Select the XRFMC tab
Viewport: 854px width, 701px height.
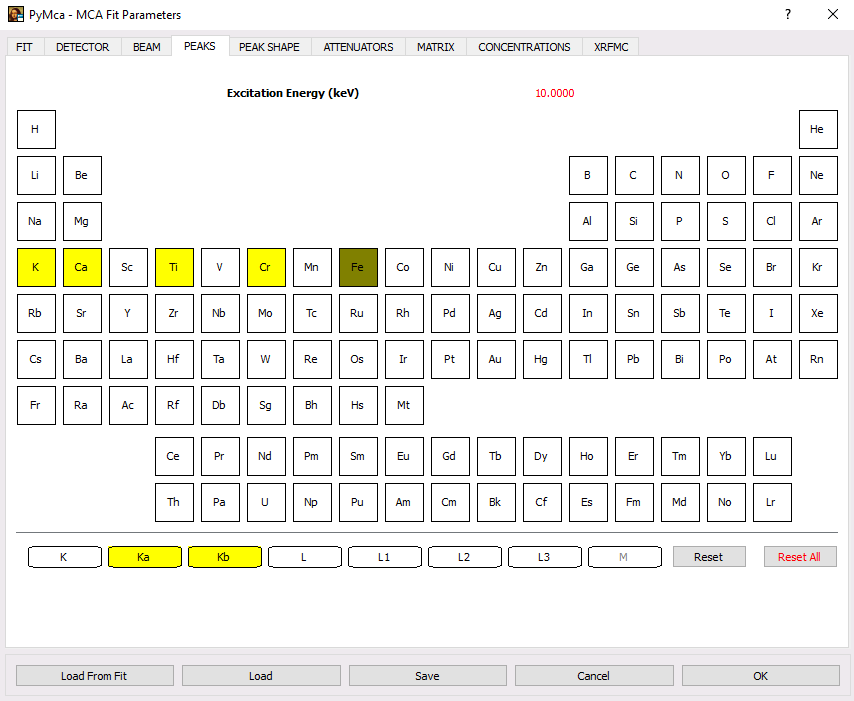point(611,47)
